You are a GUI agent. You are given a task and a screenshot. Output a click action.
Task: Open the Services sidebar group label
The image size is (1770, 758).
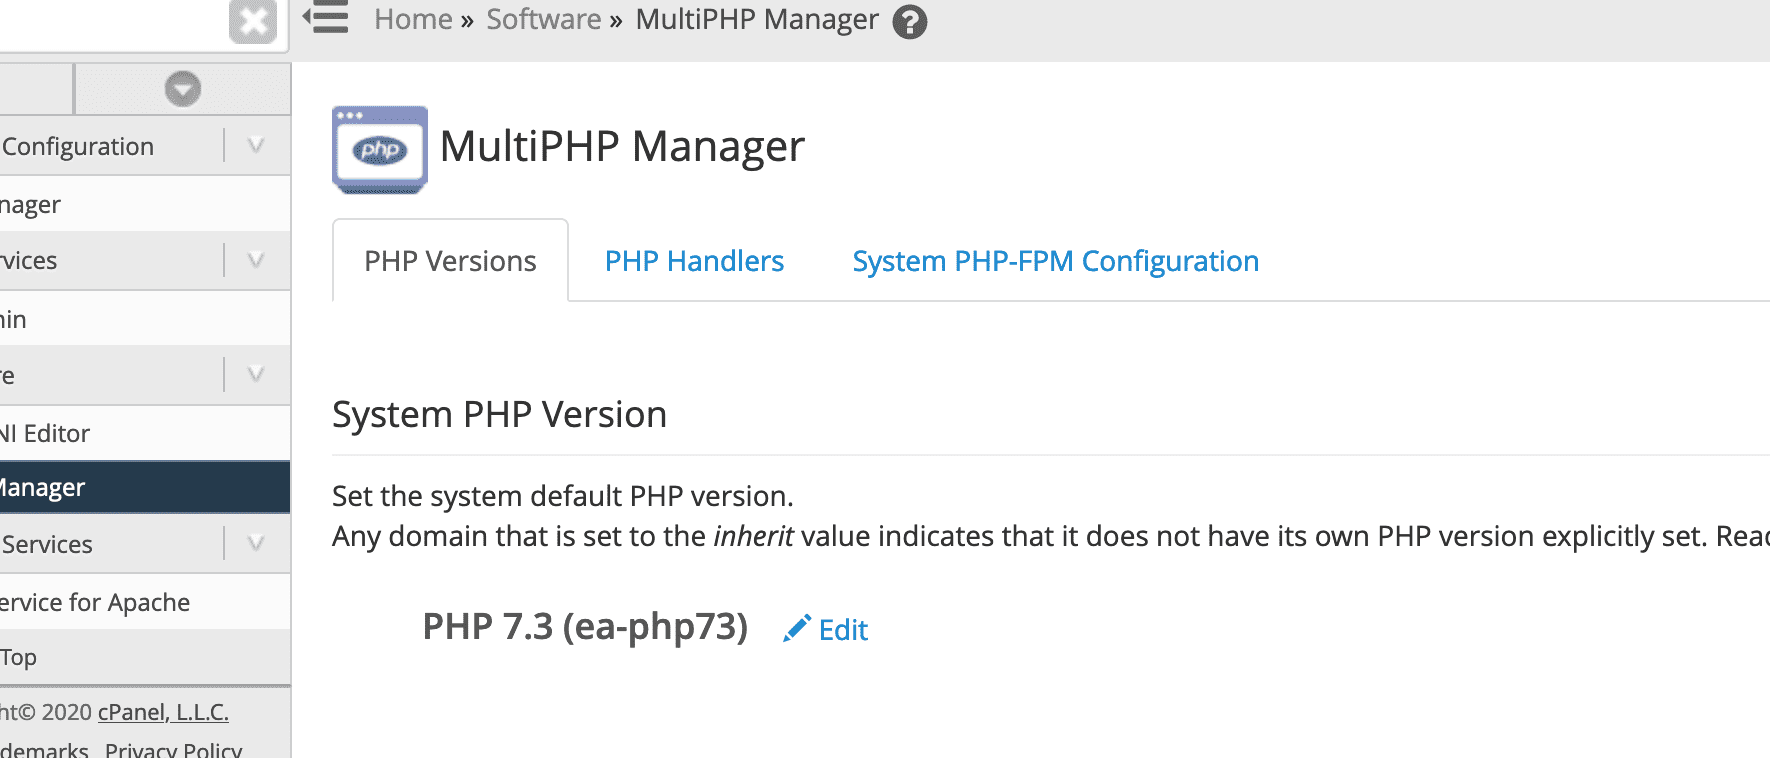(47, 545)
